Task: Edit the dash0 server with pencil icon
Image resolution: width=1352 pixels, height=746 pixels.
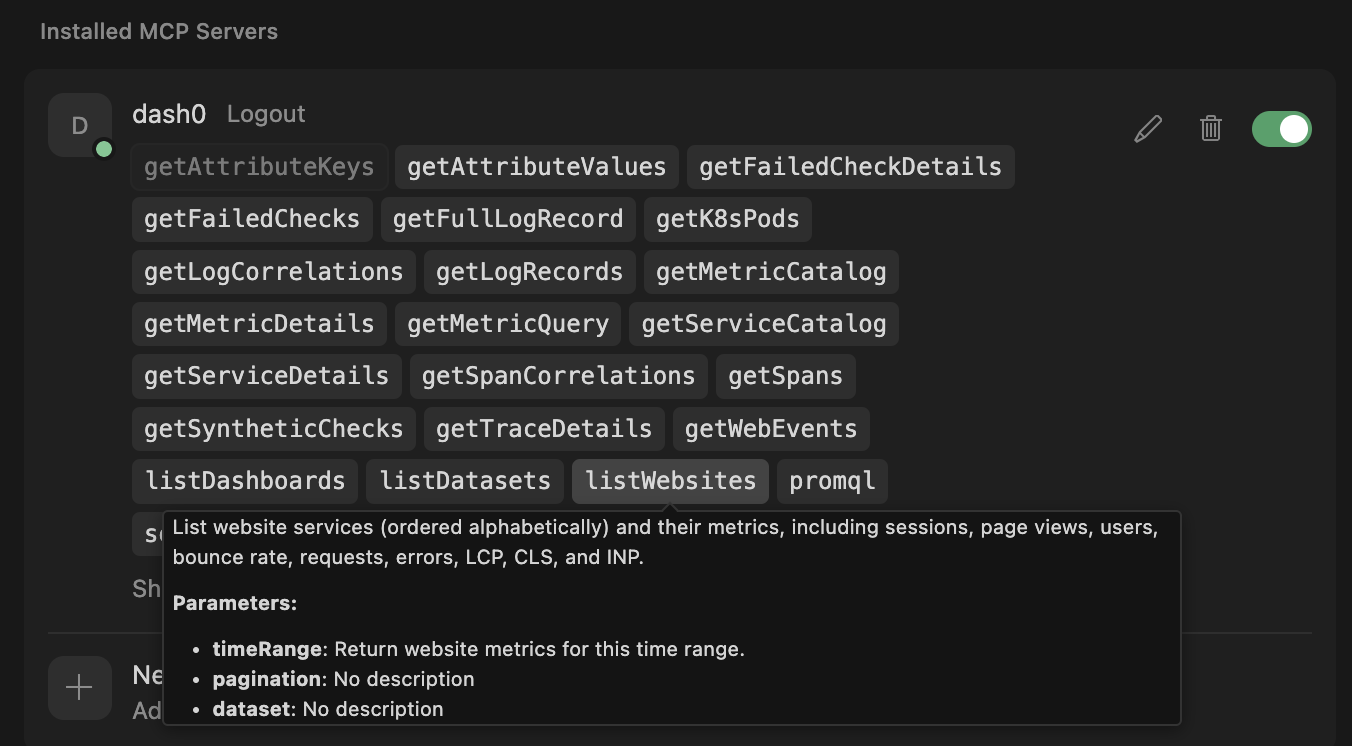Action: pos(1148,129)
